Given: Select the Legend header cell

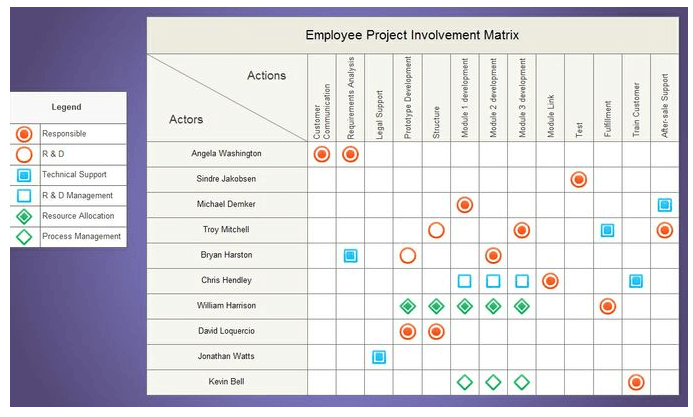Looking at the screenshot, I should point(66,107).
